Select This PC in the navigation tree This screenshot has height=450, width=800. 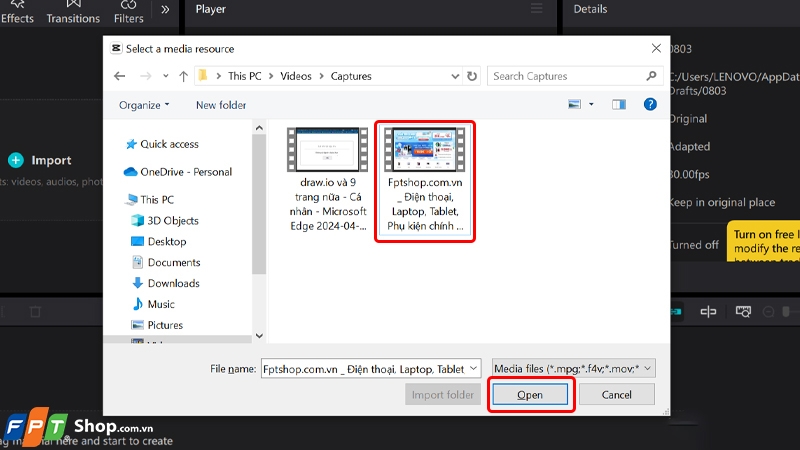(x=151, y=199)
